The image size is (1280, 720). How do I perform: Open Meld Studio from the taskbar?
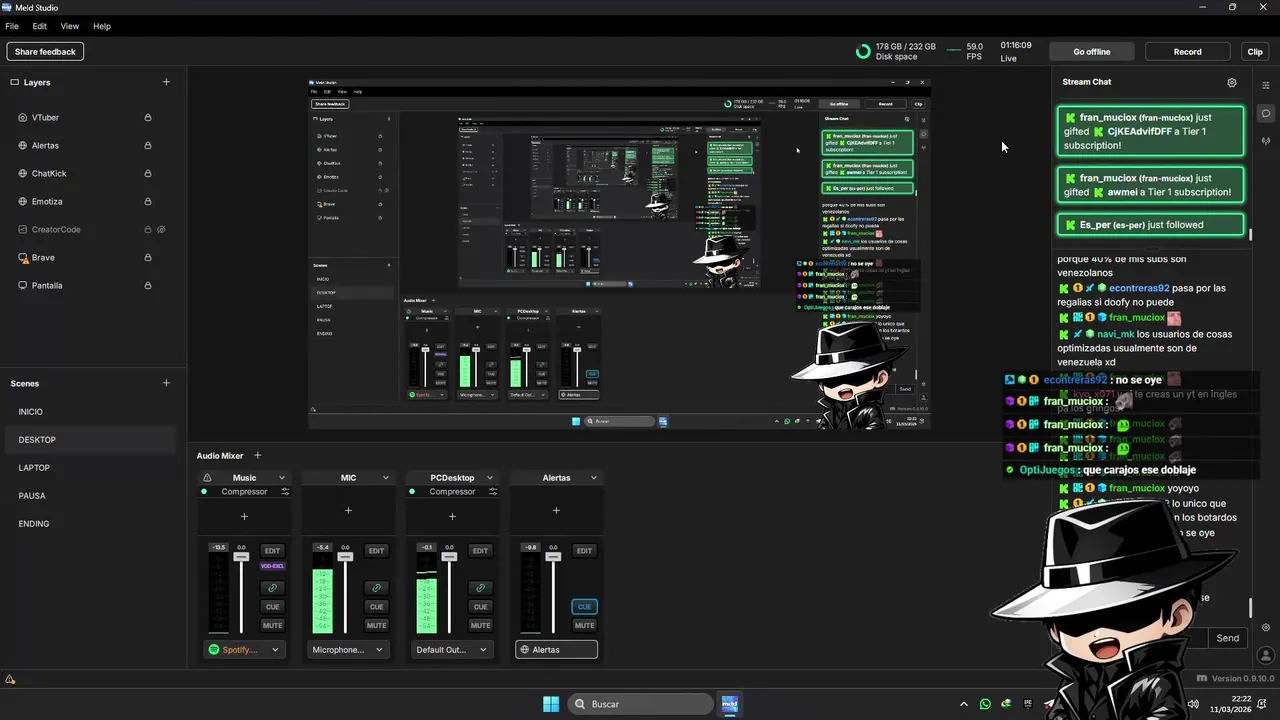click(730, 704)
